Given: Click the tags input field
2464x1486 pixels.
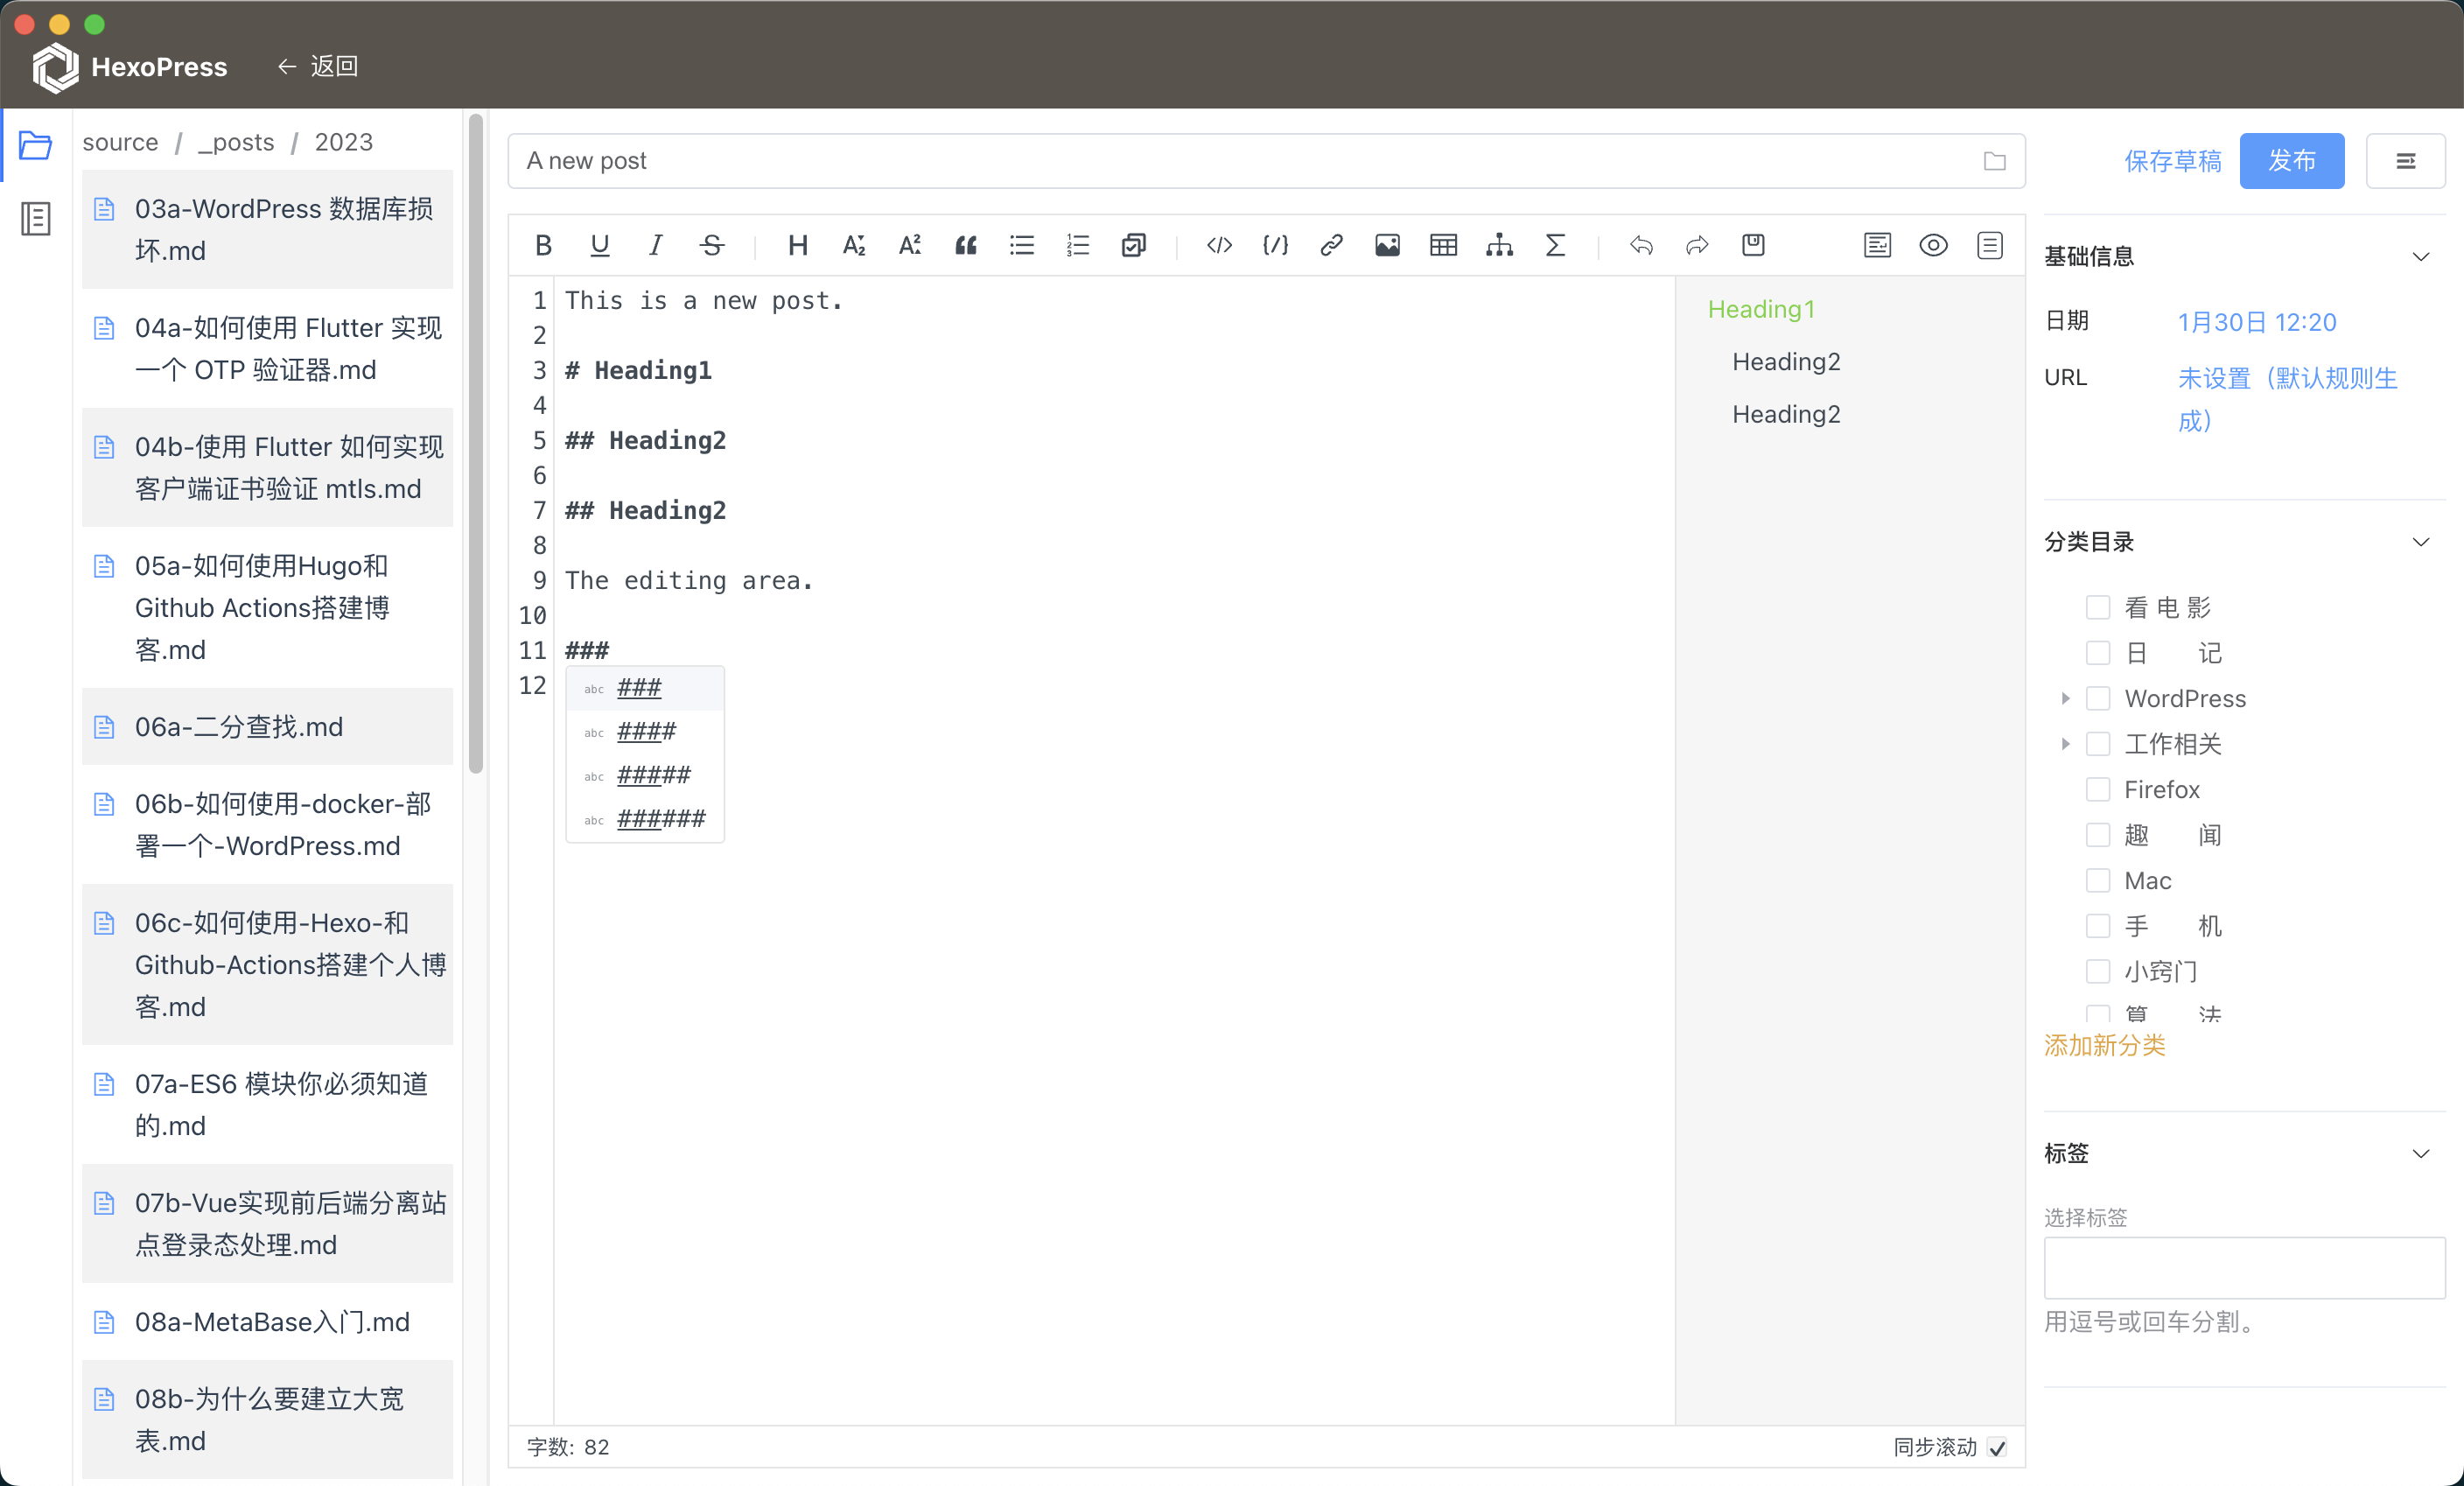Looking at the screenshot, I should coord(2244,1268).
